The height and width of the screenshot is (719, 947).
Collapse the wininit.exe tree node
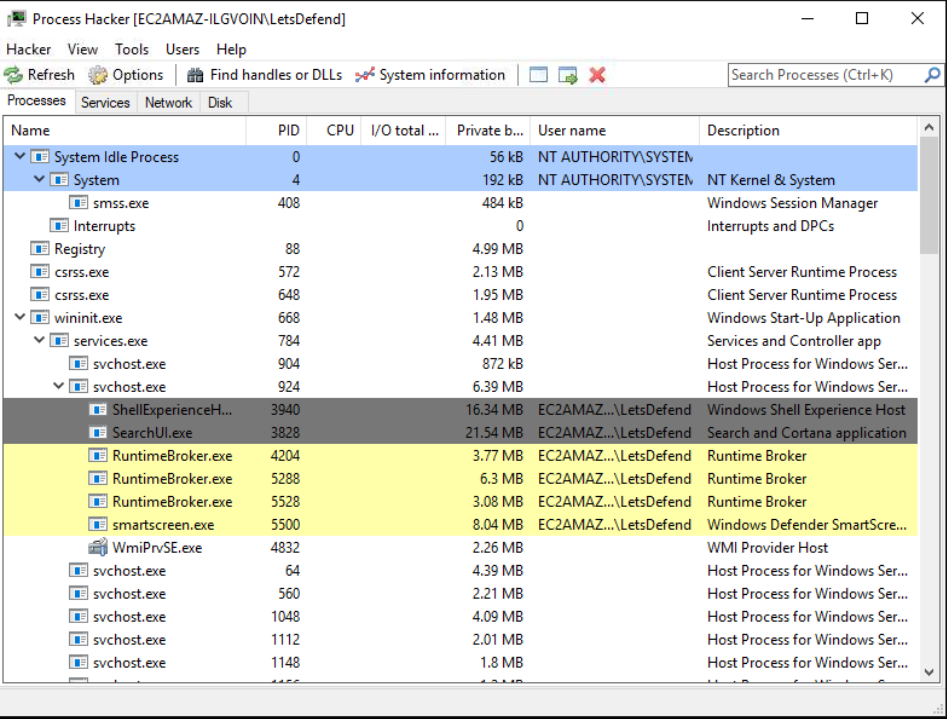(19, 317)
